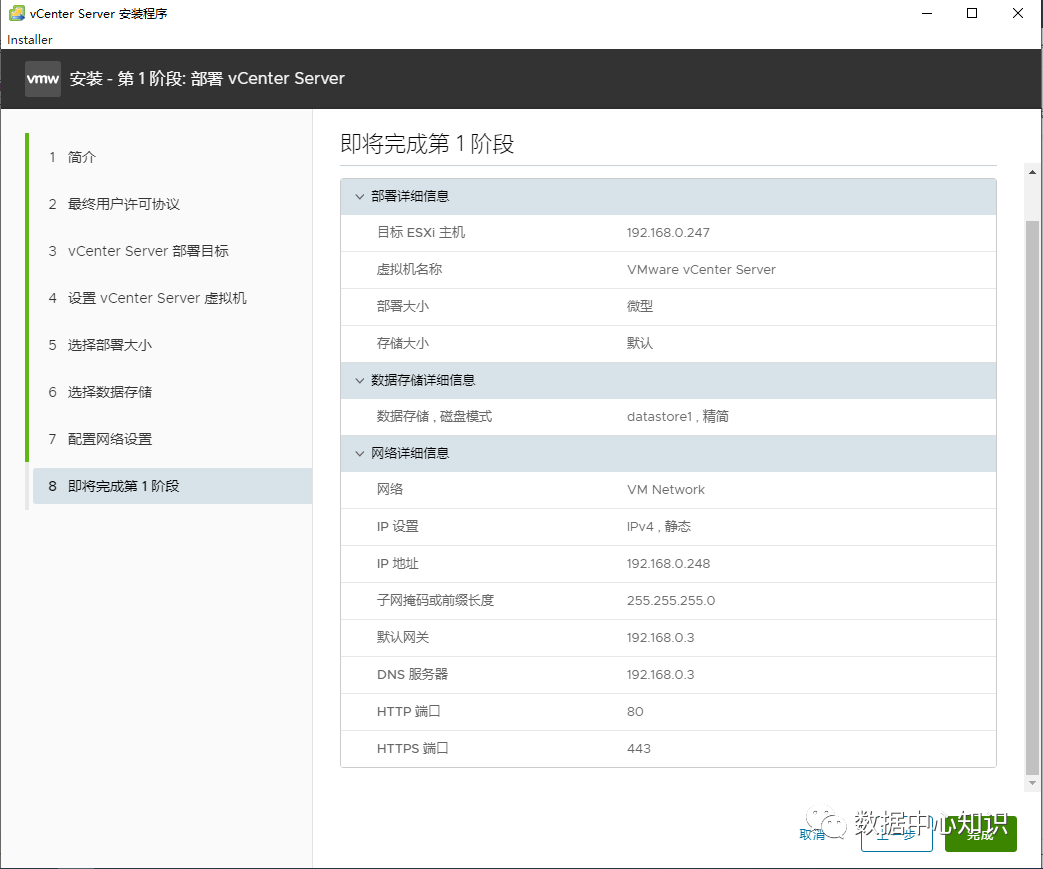Click the scrollbar up arrow

[x=1032, y=171]
